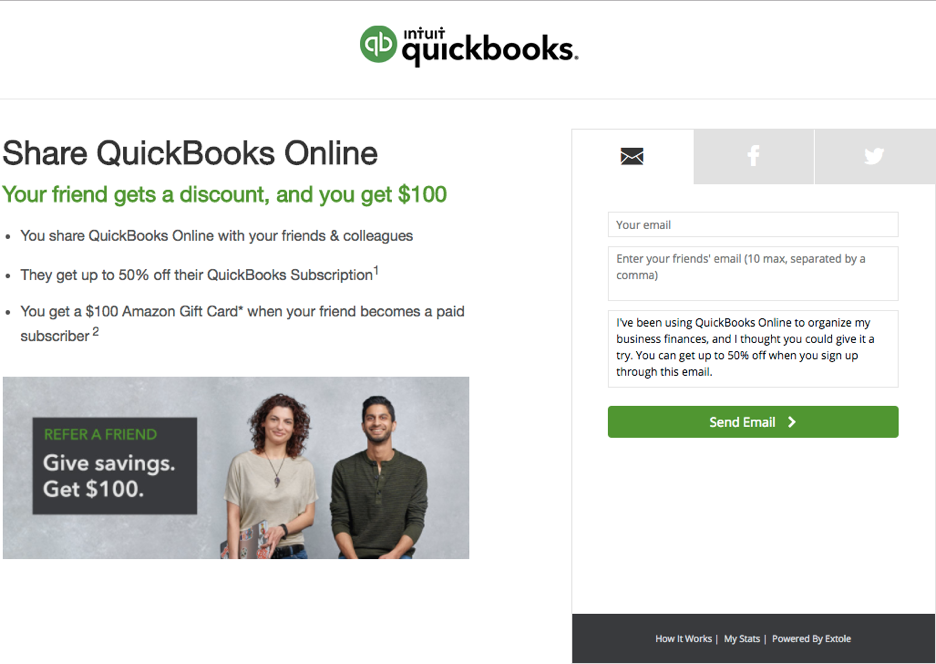The height and width of the screenshot is (664, 936).
Task: Click the friends' email addresses text area
Action: tap(753, 273)
